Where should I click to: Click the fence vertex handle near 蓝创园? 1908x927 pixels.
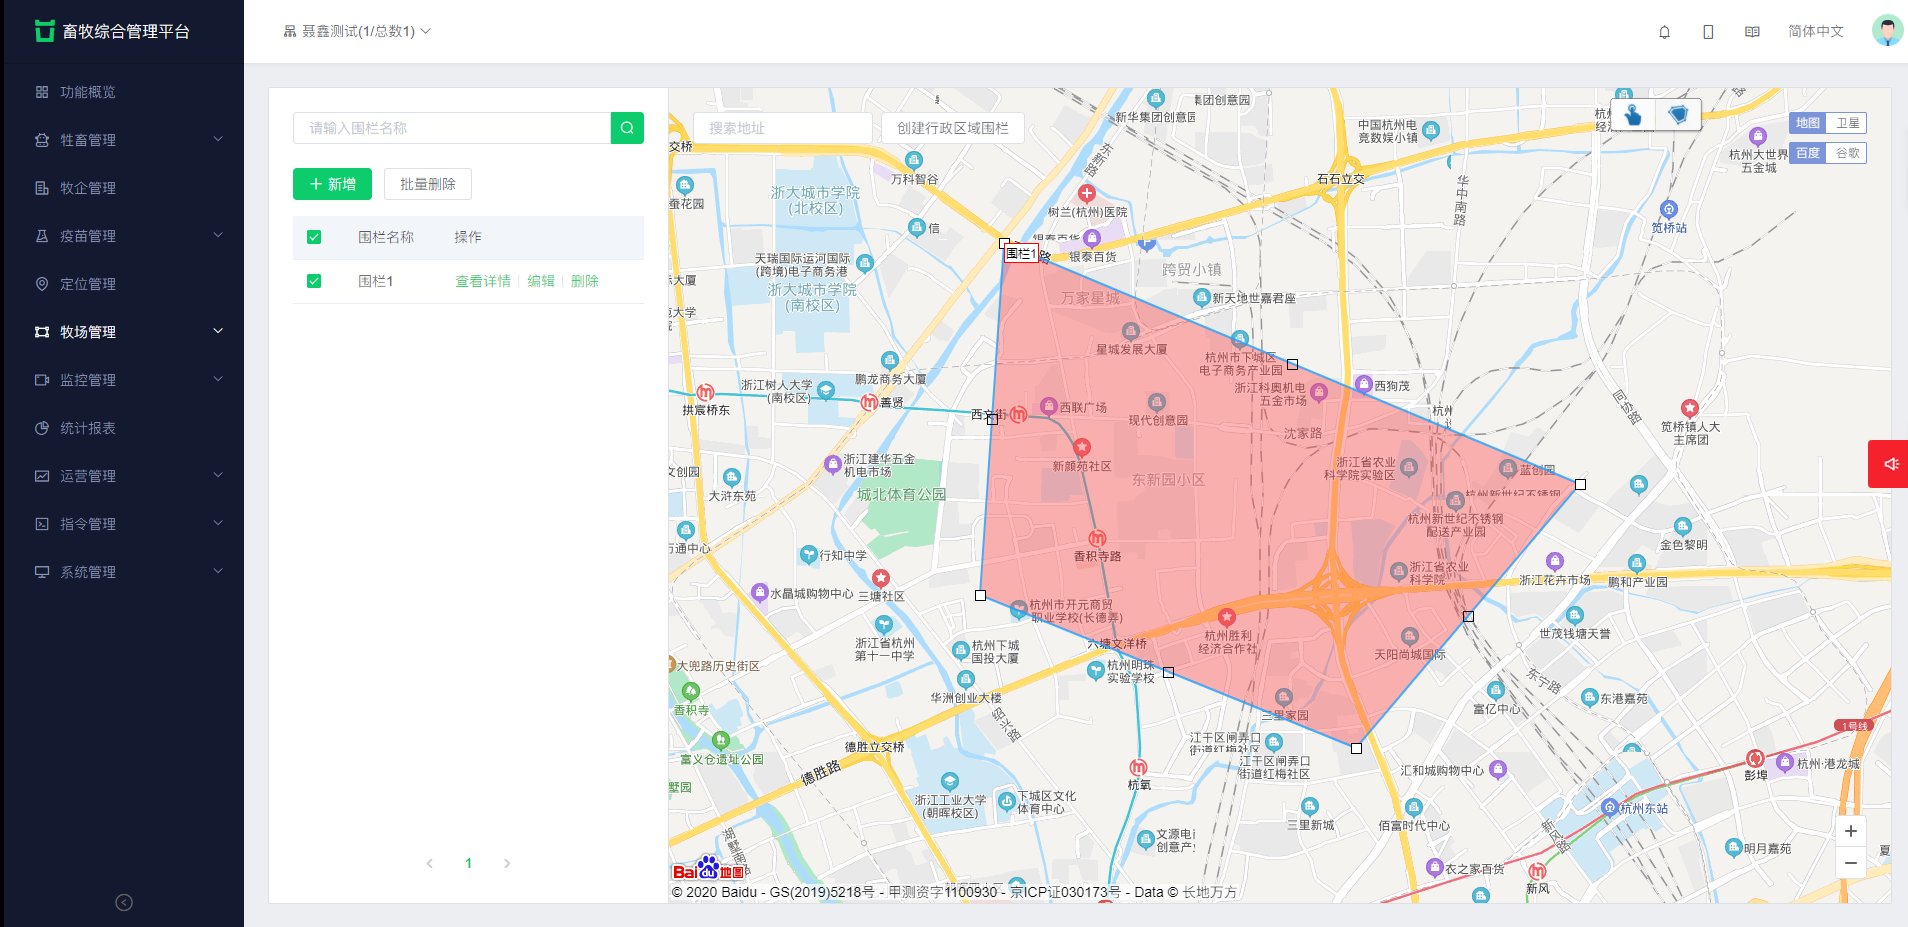pyautogui.click(x=1580, y=484)
